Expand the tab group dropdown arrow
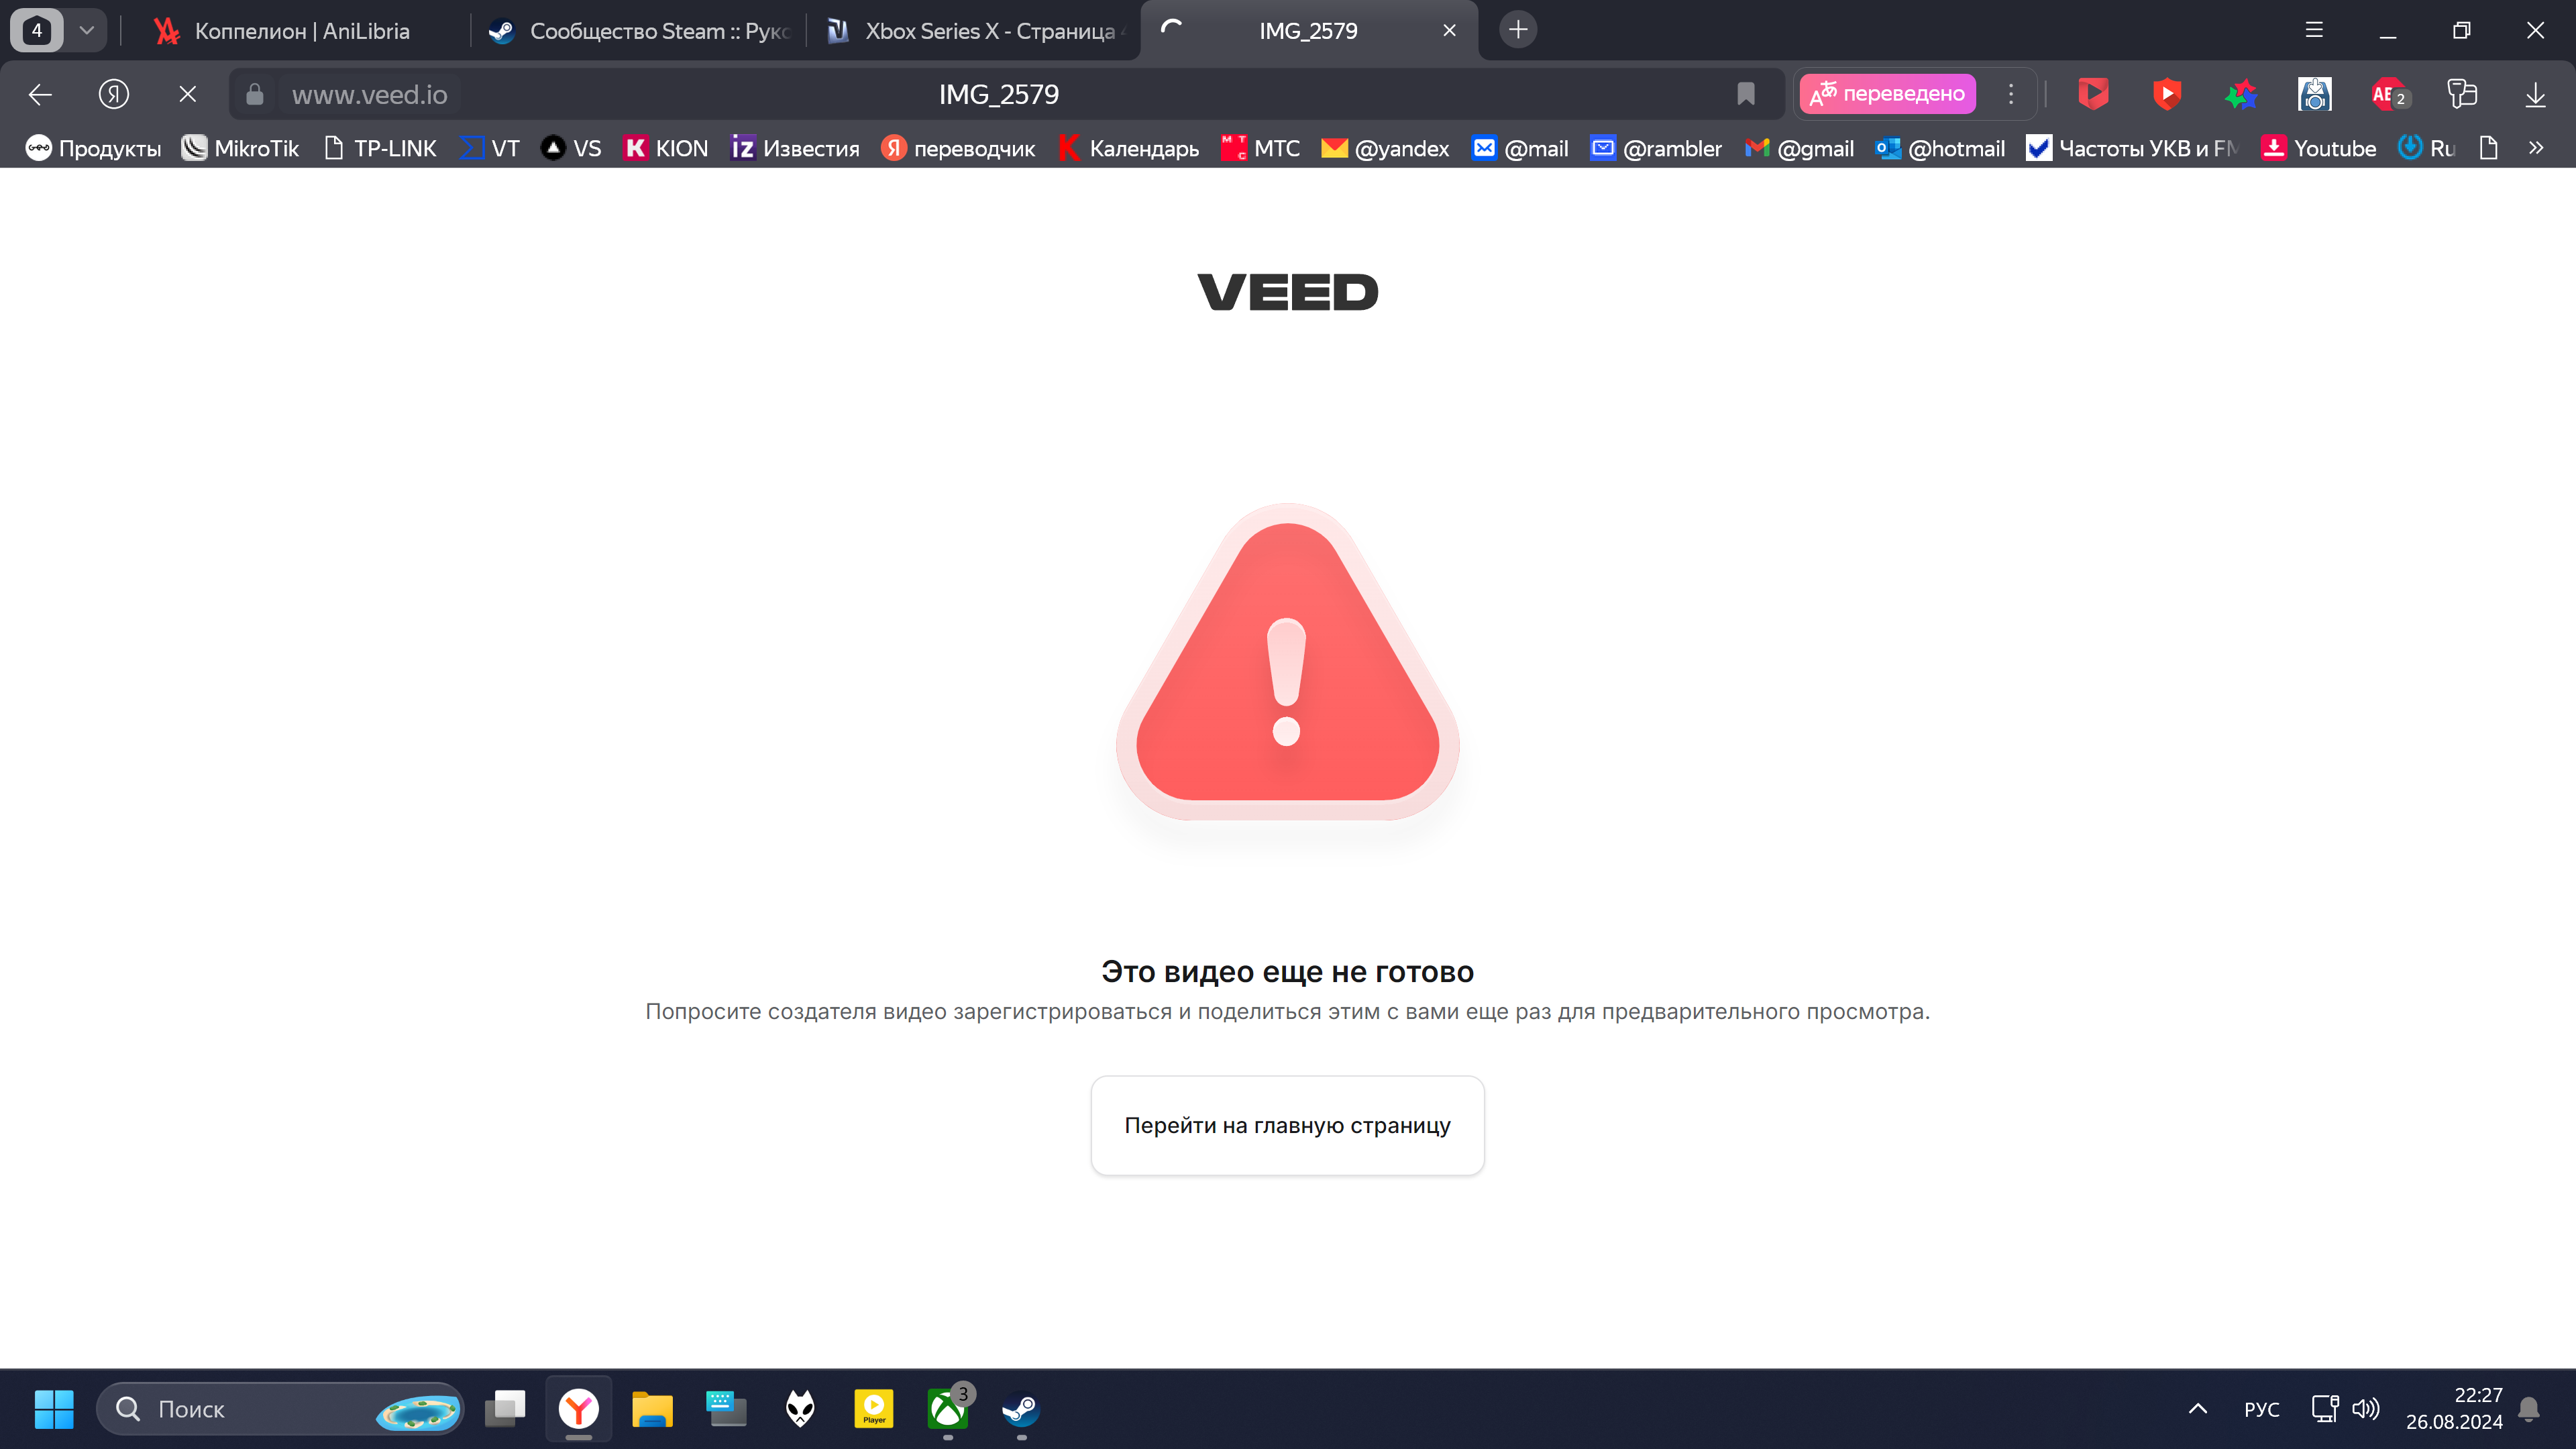 pyautogui.click(x=87, y=30)
